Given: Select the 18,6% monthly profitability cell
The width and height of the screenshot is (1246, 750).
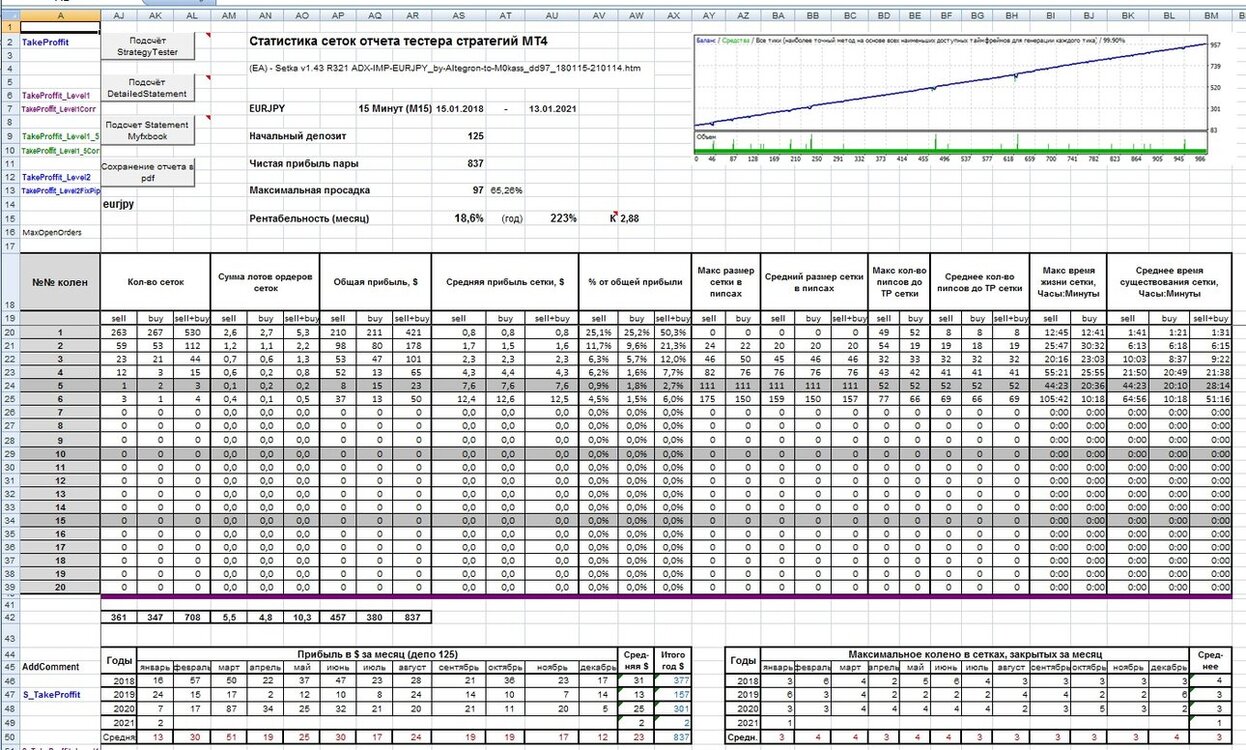Looking at the screenshot, I should coord(458,217).
